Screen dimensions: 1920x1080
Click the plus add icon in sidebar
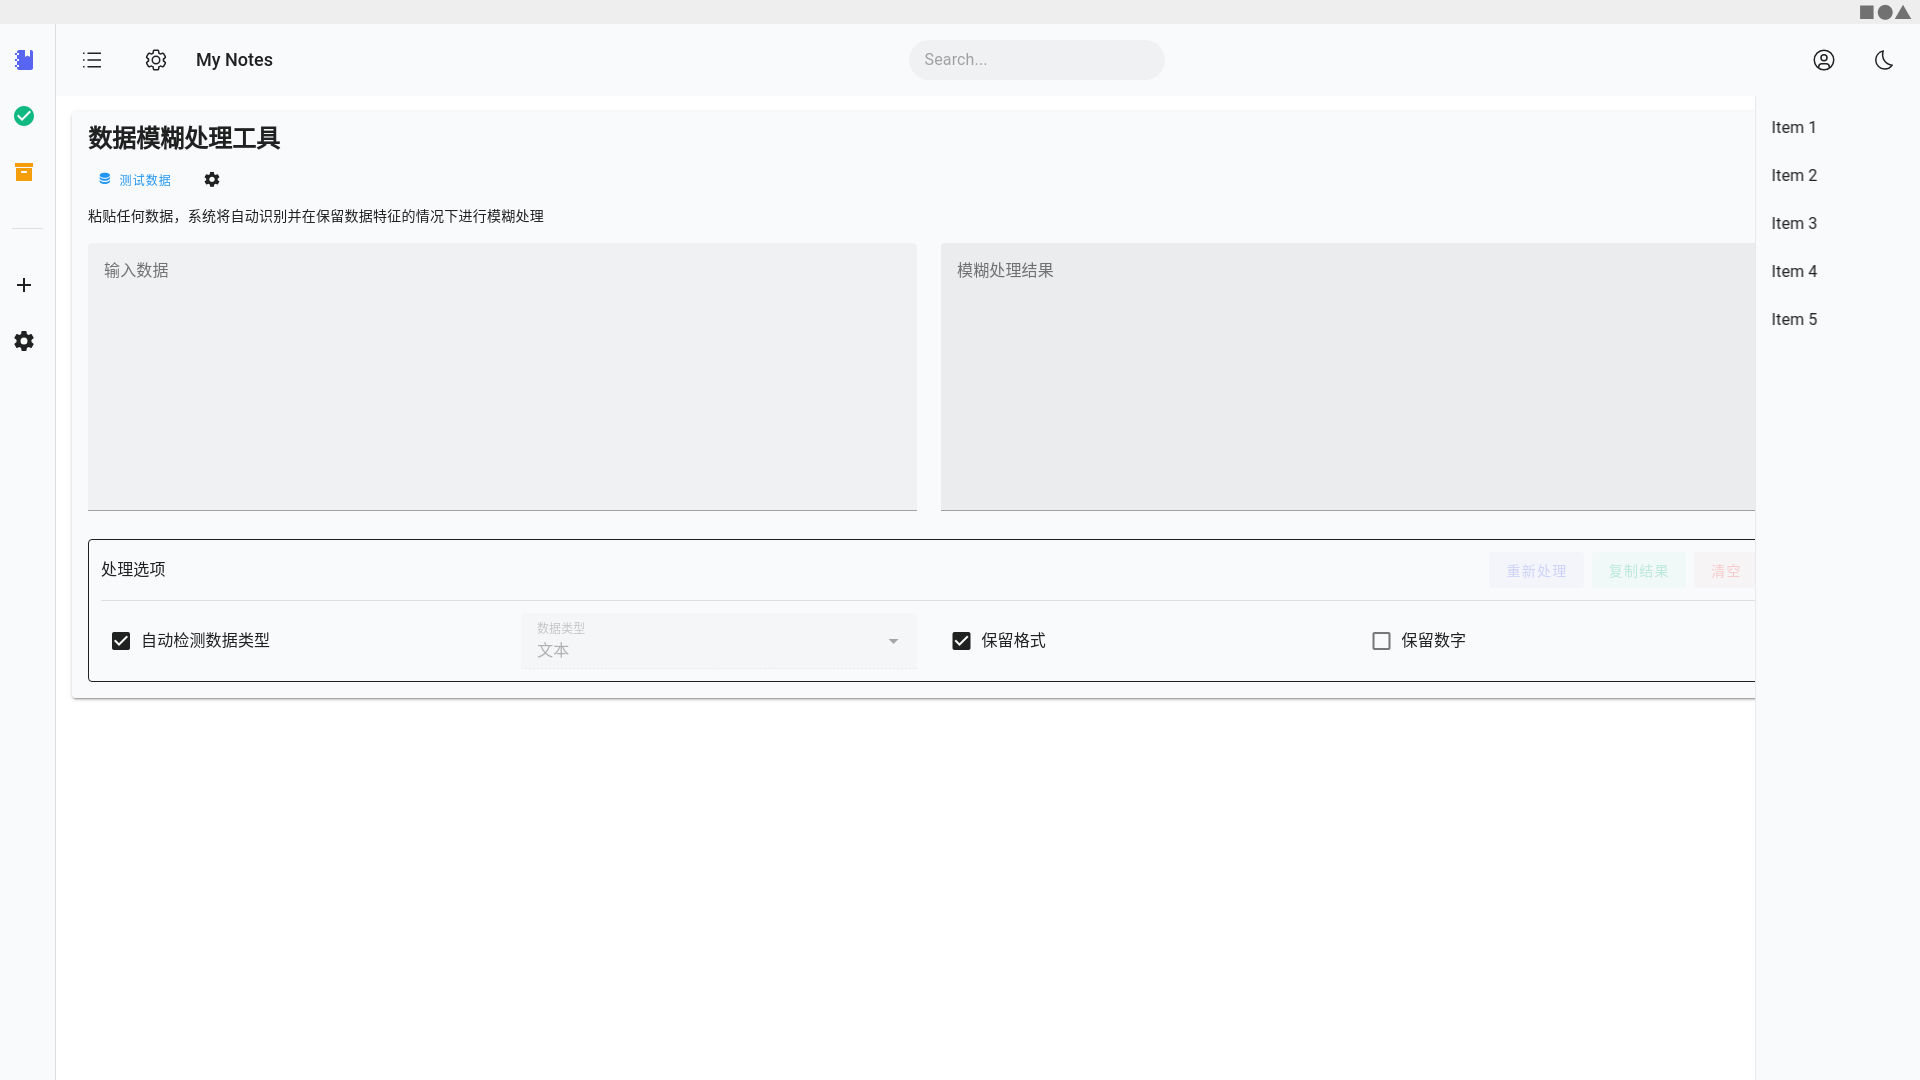[x=24, y=285]
